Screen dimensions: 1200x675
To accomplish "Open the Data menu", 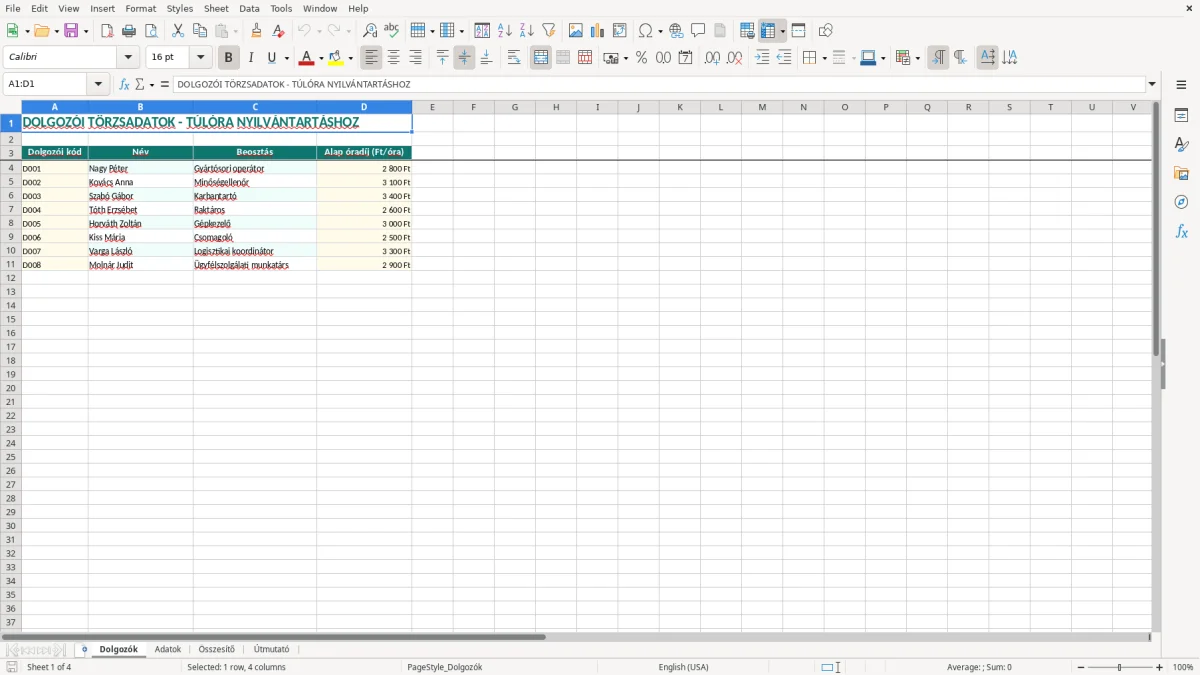I will (x=249, y=8).
